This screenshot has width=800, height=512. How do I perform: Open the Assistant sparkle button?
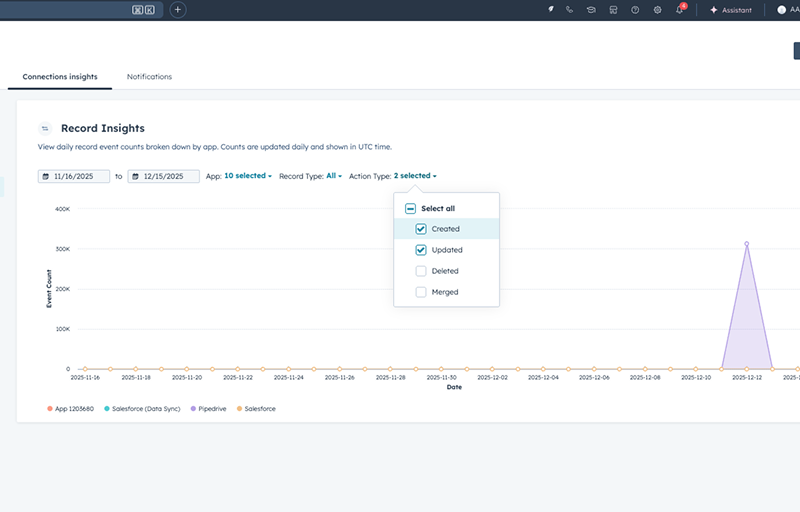[731, 10]
